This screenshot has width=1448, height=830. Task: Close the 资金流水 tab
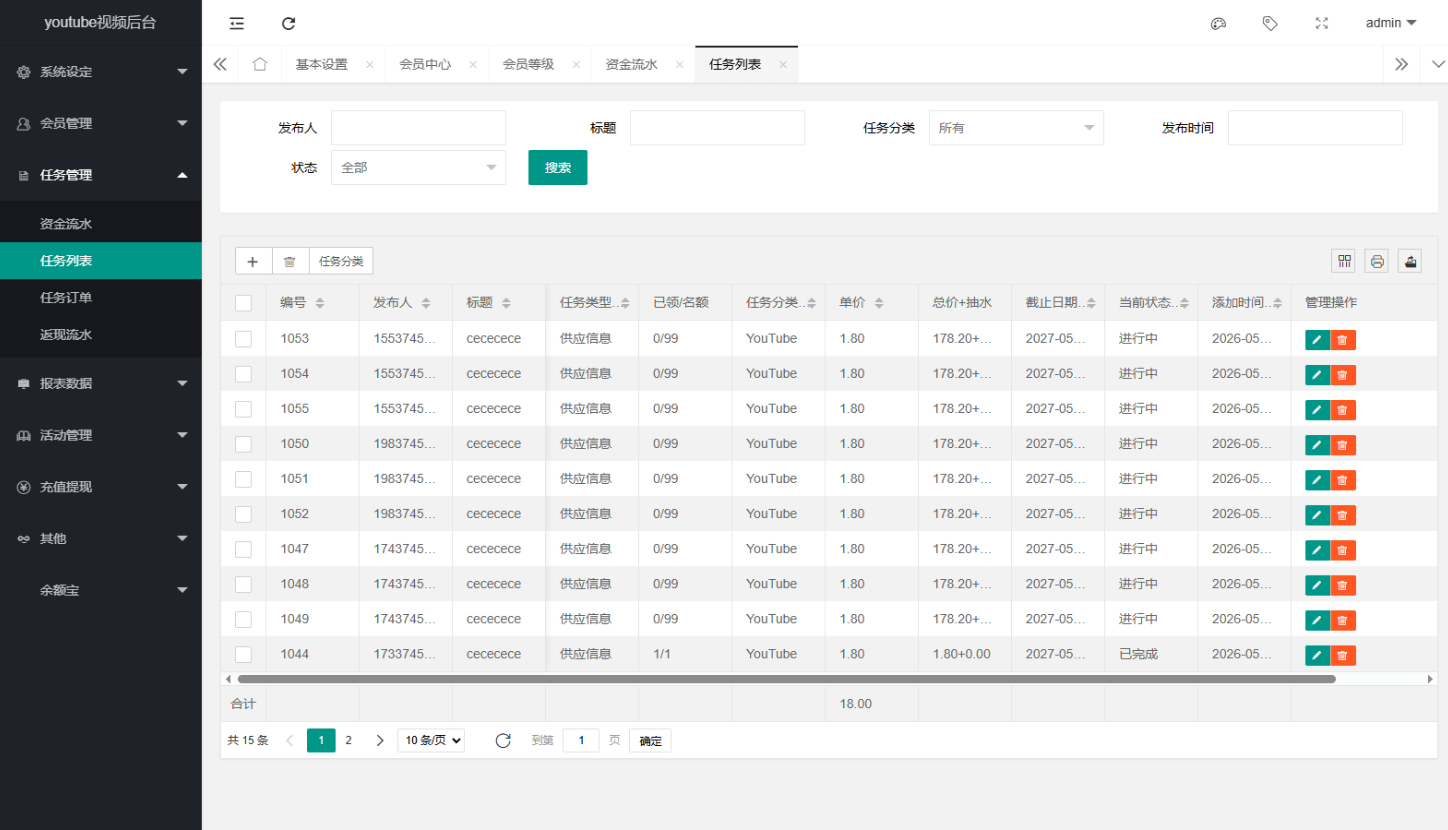click(x=679, y=64)
